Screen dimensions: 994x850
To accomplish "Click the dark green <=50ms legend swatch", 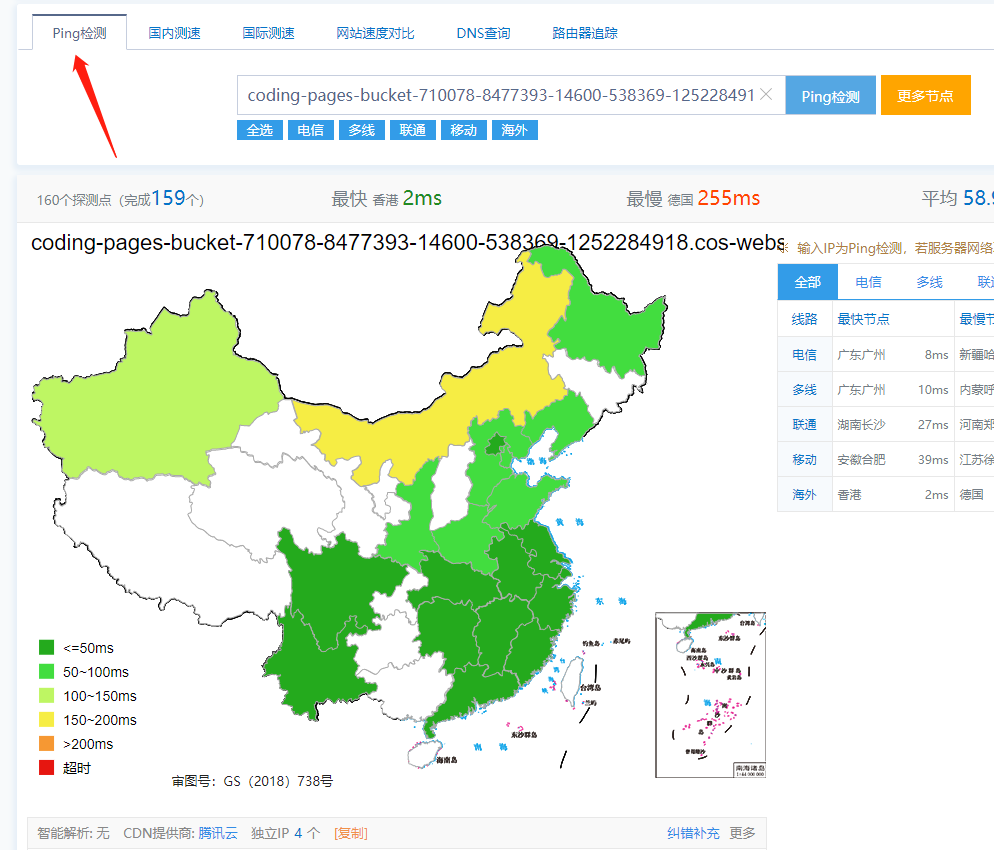I will pos(46,648).
